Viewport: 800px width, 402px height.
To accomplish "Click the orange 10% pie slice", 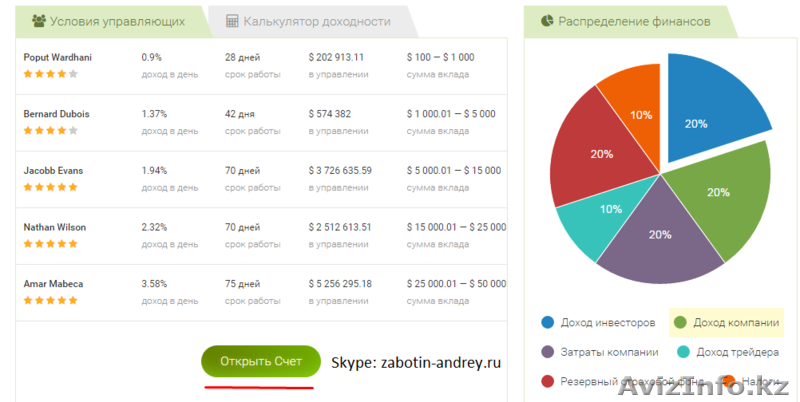I will [x=638, y=107].
